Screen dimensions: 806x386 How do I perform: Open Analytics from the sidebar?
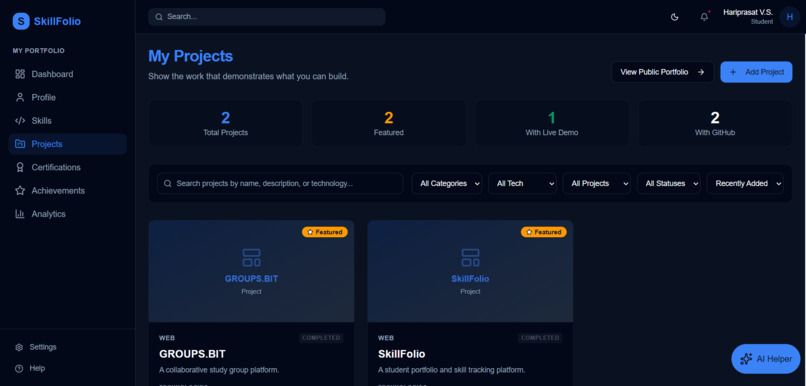[x=67, y=214]
